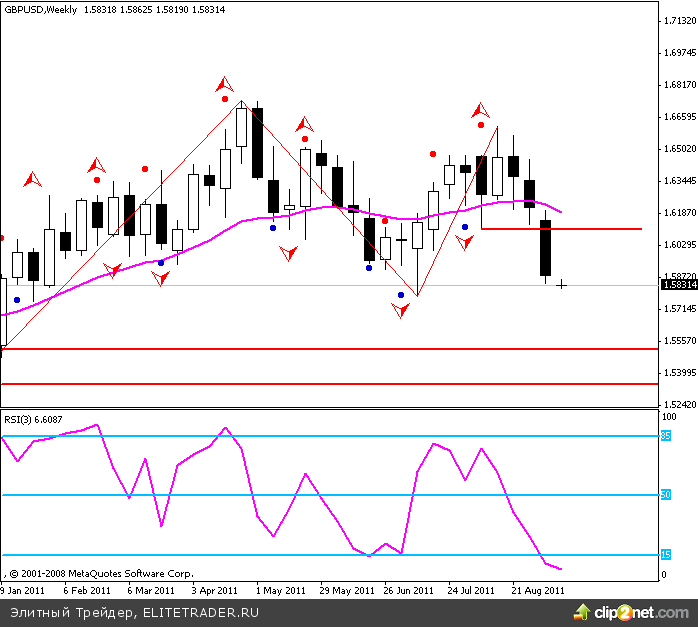Select the lowest red horizontal support line
698x627 pixels.
pyautogui.click(x=330, y=384)
